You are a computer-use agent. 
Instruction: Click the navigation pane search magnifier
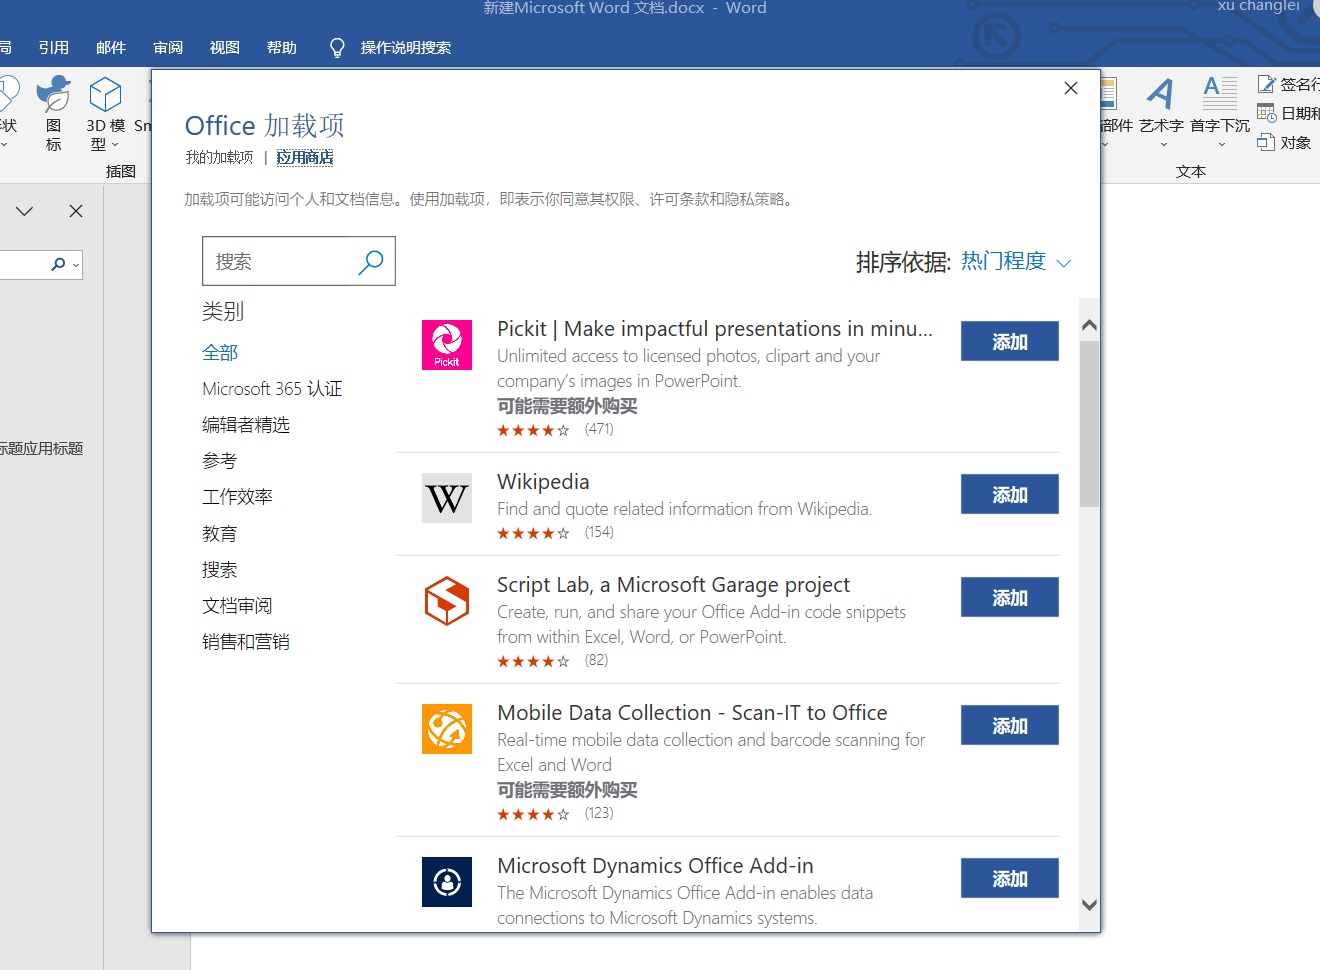(x=58, y=264)
